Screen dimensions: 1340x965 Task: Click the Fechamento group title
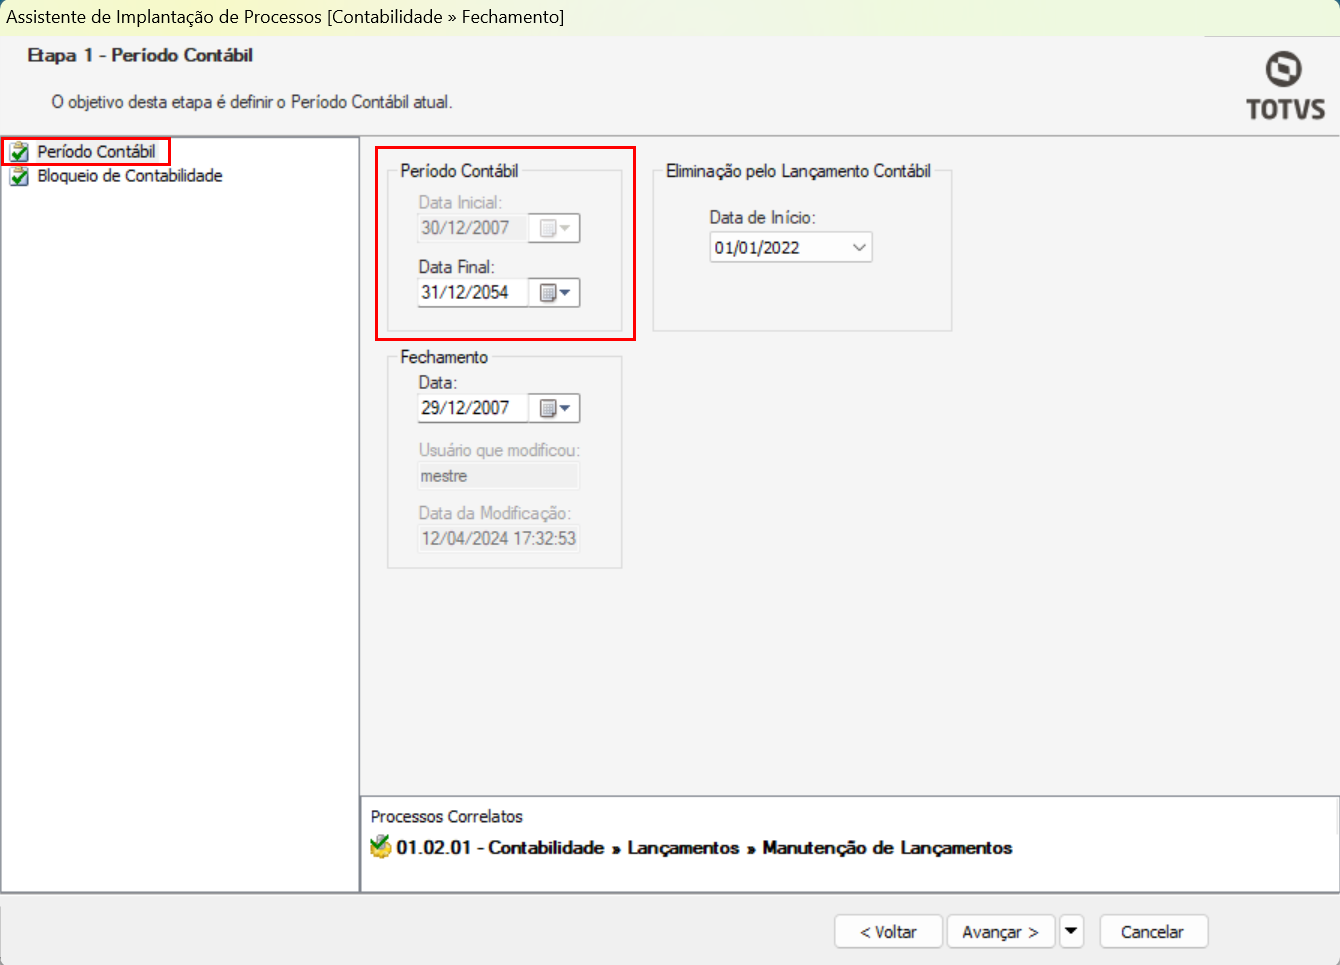click(x=444, y=357)
